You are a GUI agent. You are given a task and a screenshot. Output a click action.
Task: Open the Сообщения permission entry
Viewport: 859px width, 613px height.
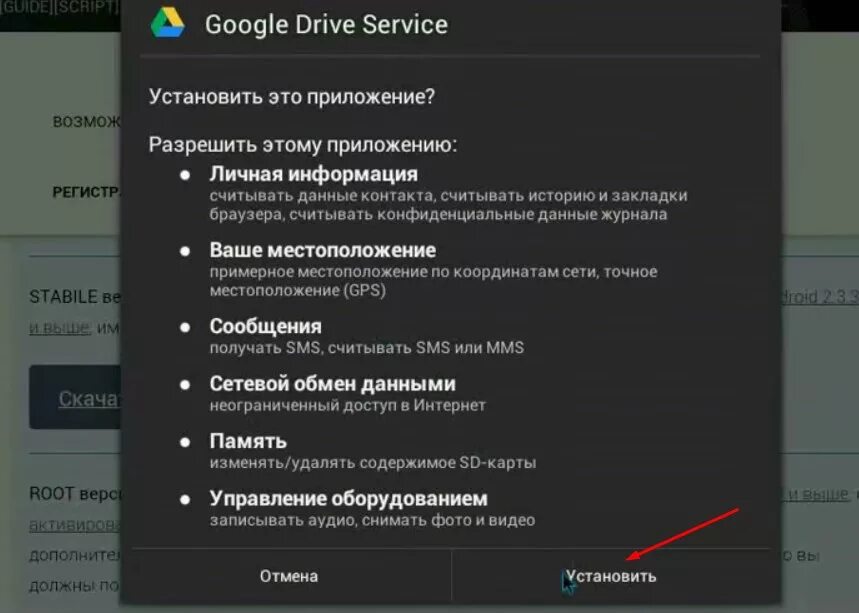(x=266, y=326)
